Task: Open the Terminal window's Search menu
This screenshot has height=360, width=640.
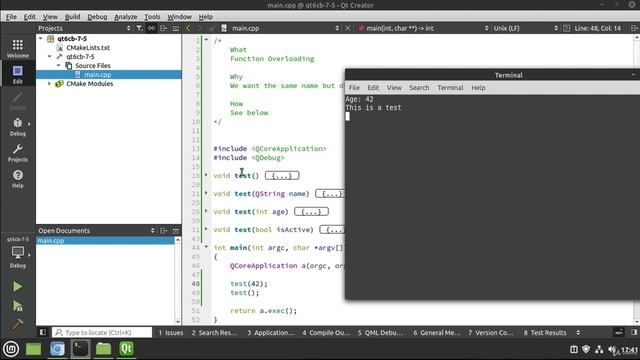Action: click(419, 88)
